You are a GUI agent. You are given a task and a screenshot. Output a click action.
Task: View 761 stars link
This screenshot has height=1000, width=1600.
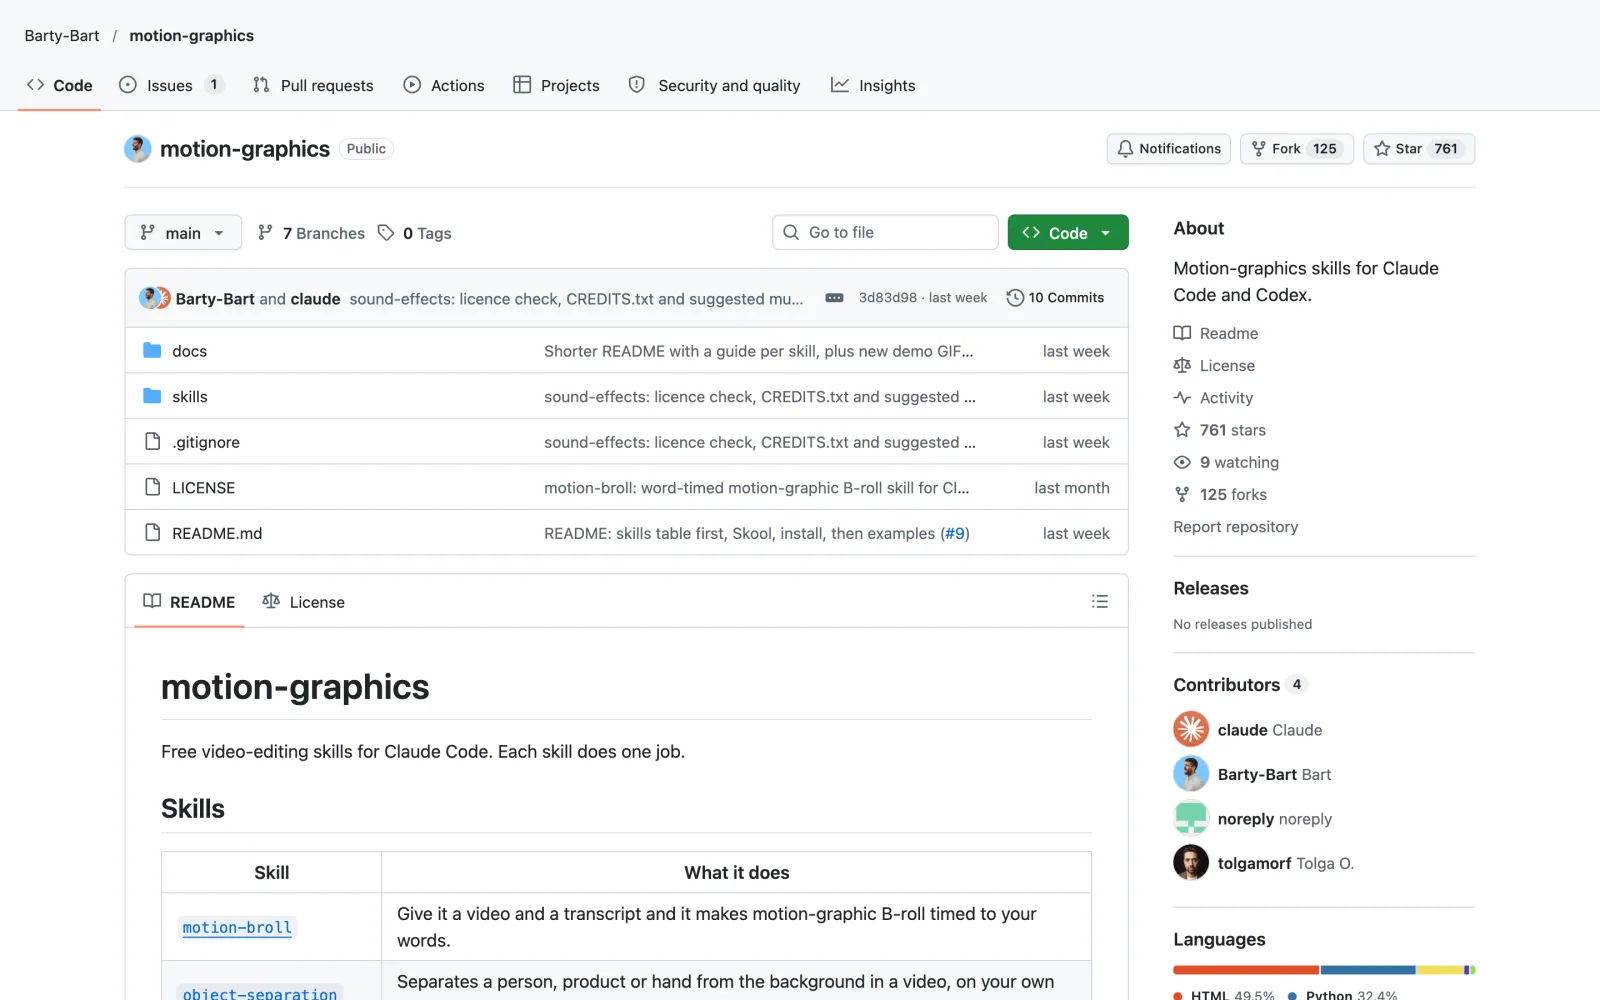pyautogui.click(x=1220, y=430)
